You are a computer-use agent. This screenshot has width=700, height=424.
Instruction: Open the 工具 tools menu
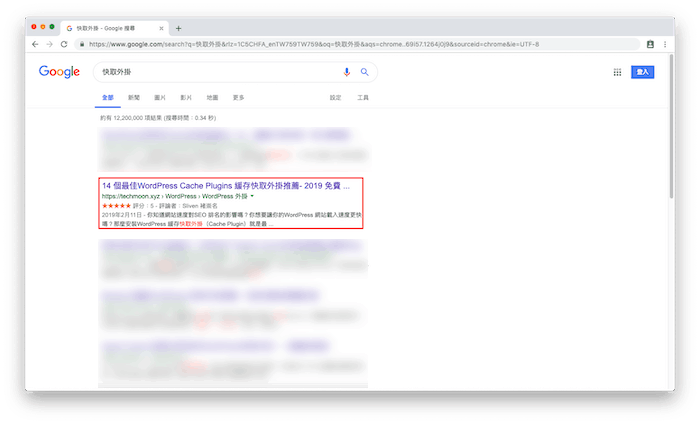(x=363, y=98)
